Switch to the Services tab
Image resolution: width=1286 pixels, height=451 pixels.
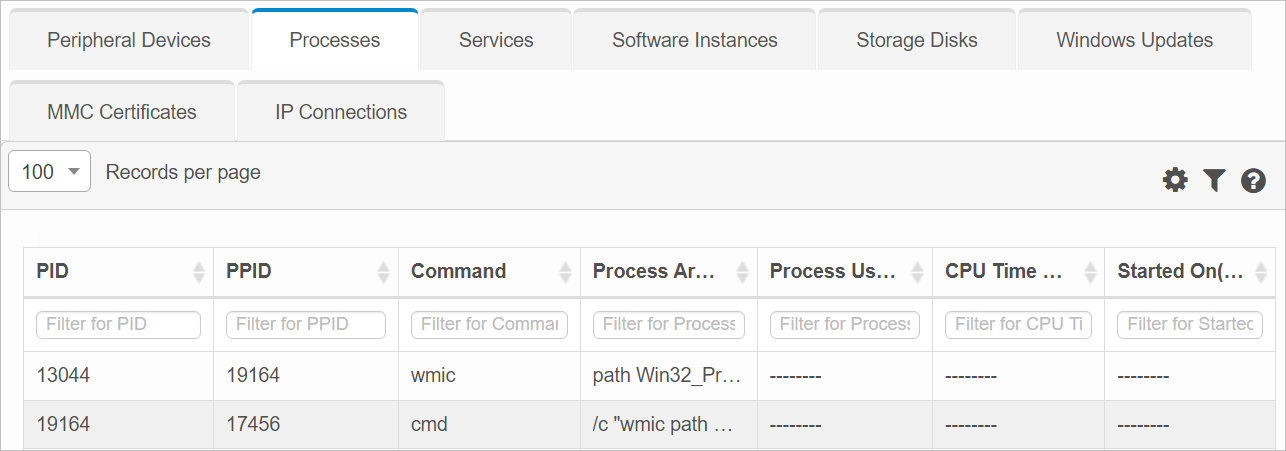tap(496, 41)
